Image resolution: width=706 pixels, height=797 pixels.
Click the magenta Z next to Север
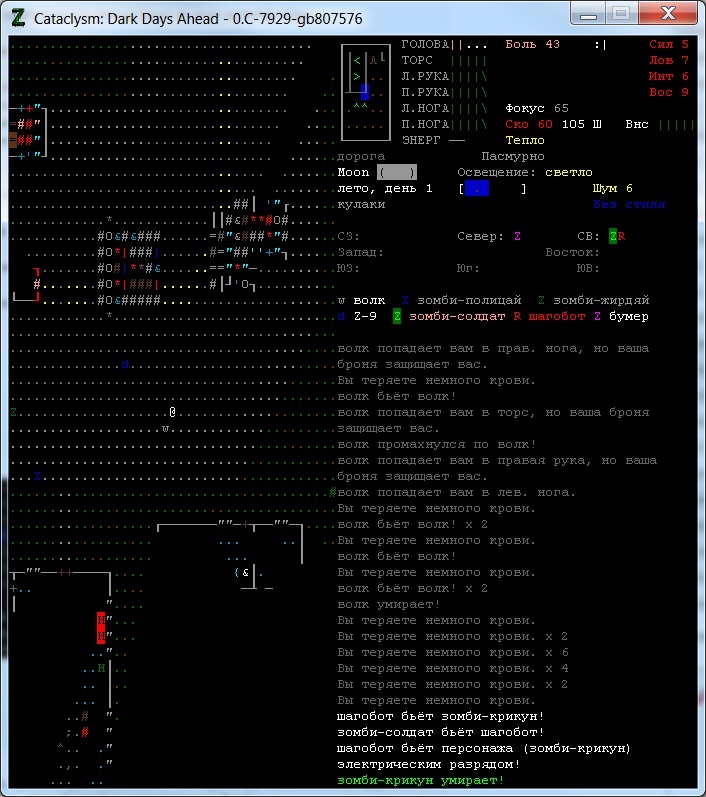pos(517,236)
